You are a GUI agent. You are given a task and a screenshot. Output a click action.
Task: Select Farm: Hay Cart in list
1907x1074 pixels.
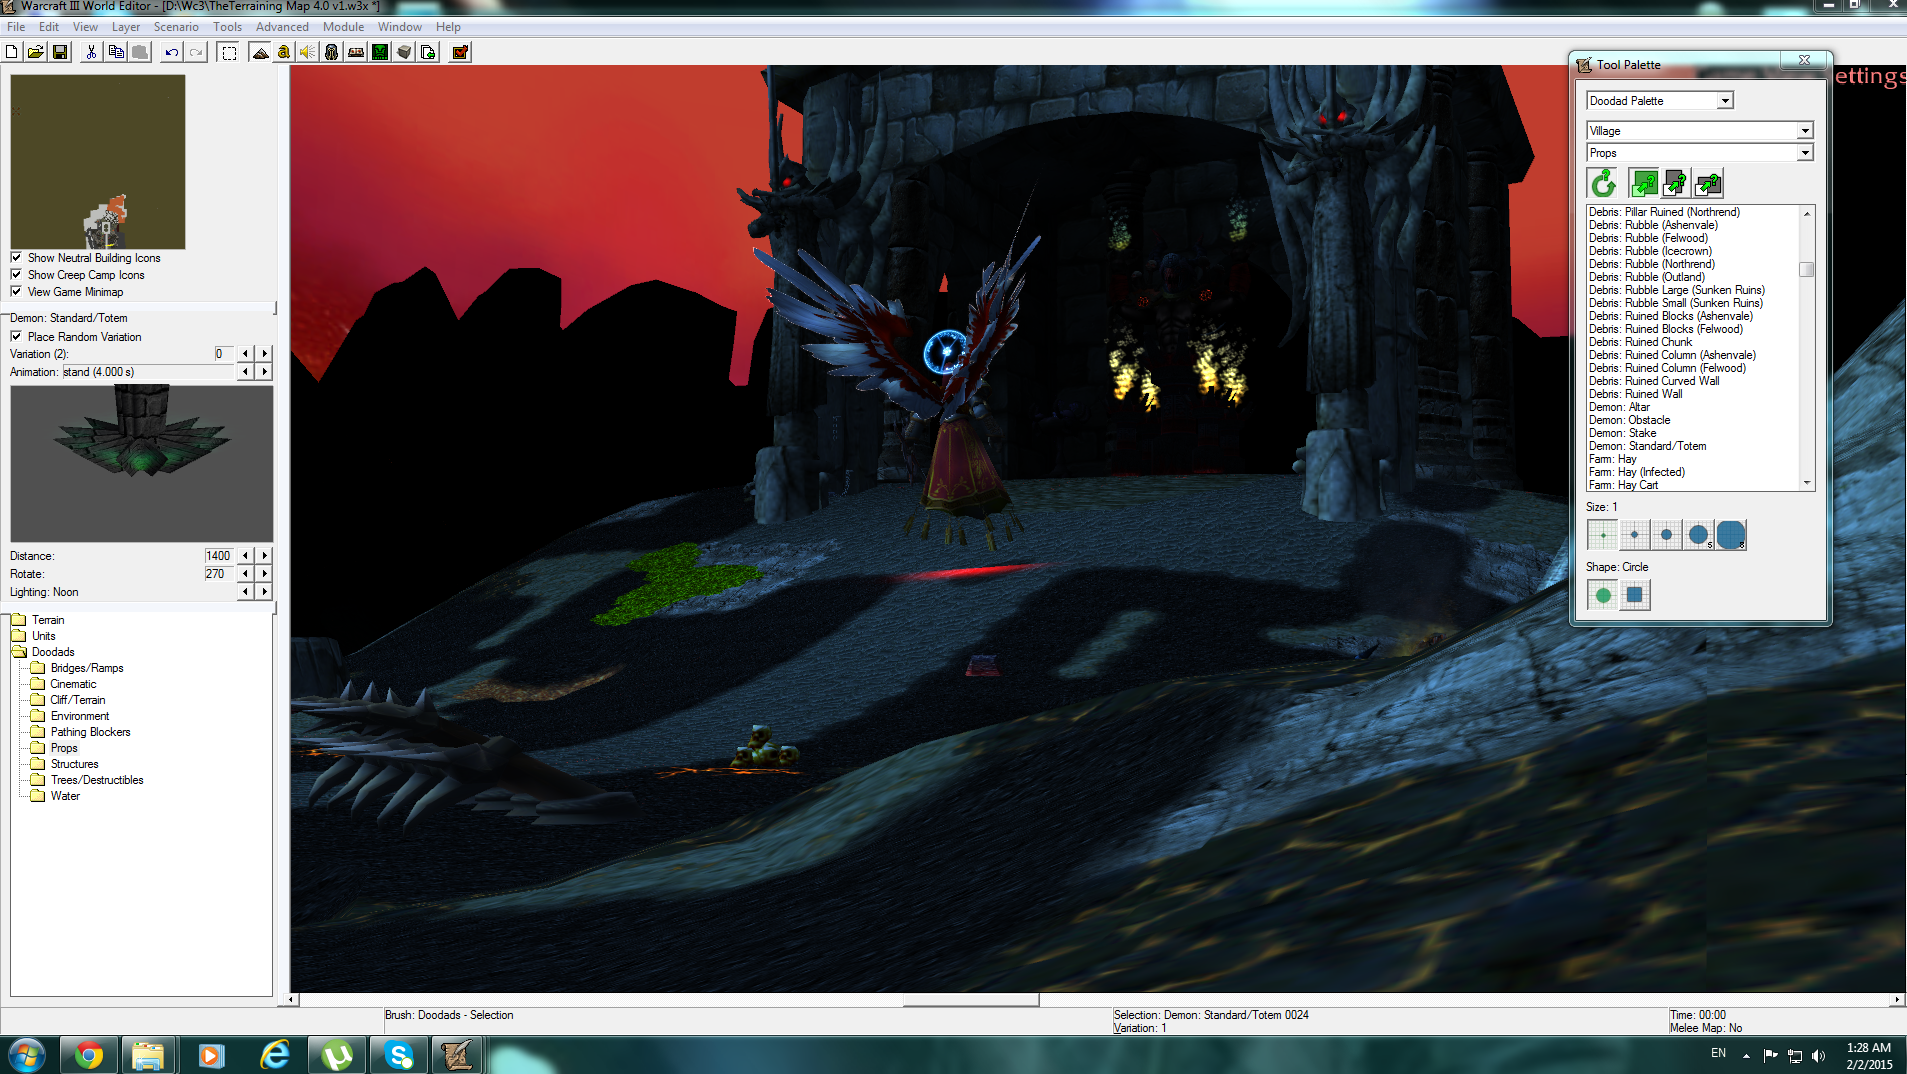1623,485
